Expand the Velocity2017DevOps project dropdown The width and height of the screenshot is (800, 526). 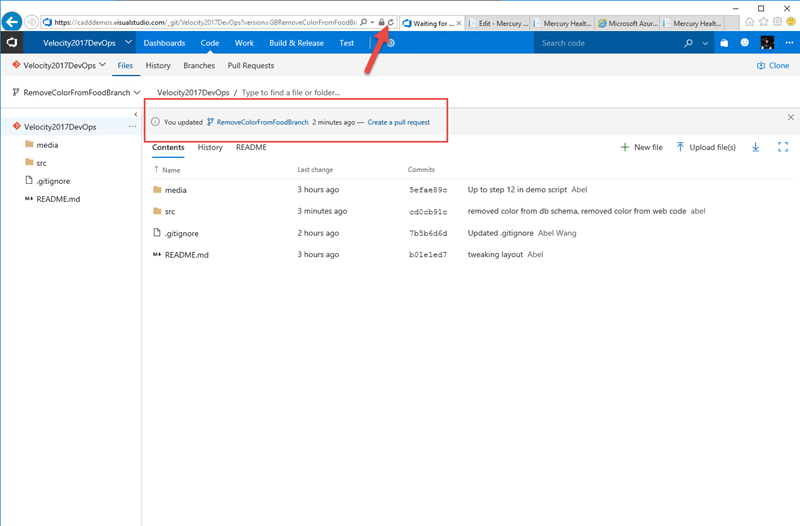click(128, 42)
